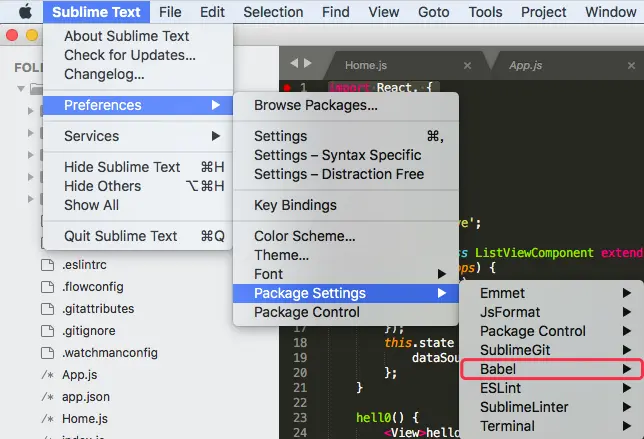Expand the Services submenu
This screenshot has width=644, height=439.
138,136
